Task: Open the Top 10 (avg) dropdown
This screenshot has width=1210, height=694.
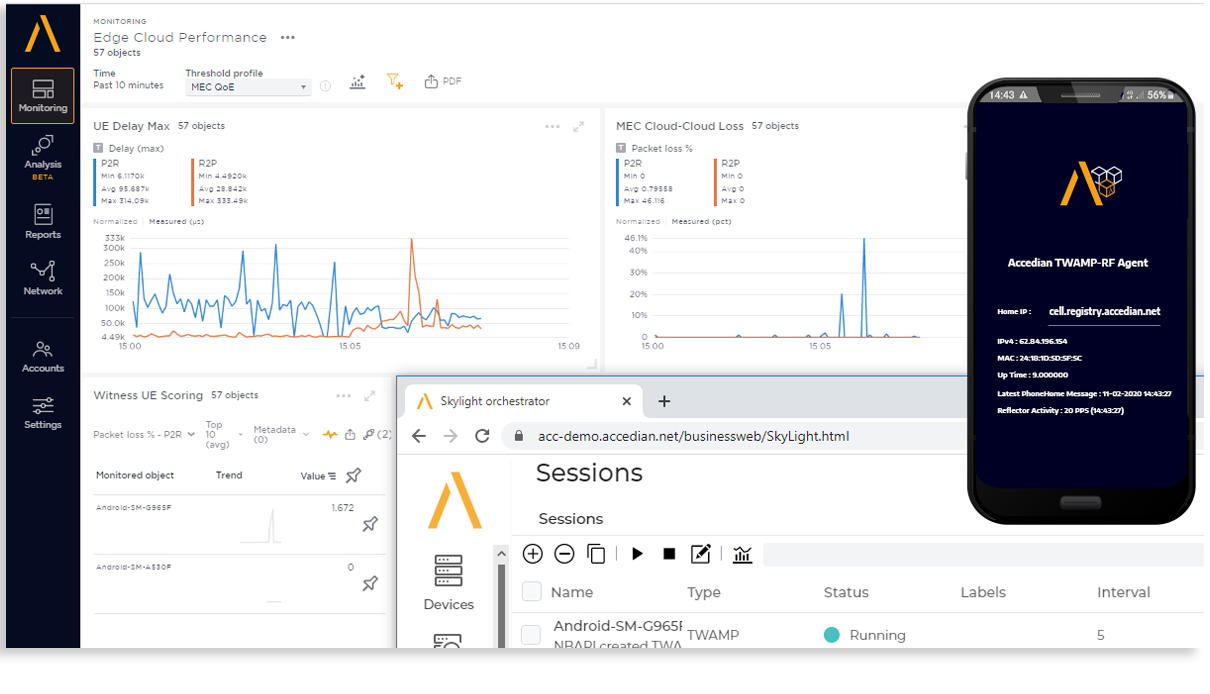Action: 224,435
